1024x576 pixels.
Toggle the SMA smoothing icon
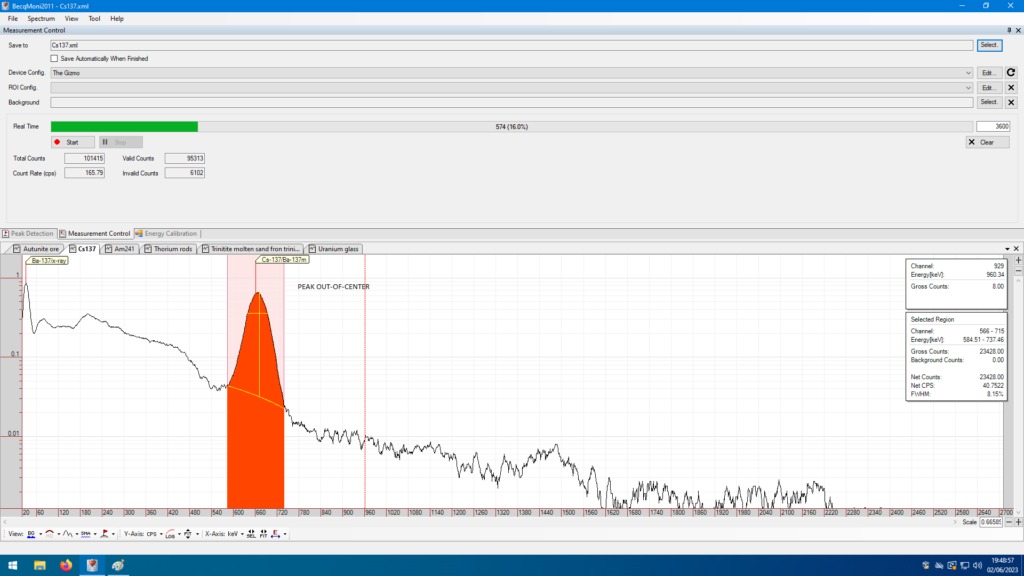coord(86,534)
